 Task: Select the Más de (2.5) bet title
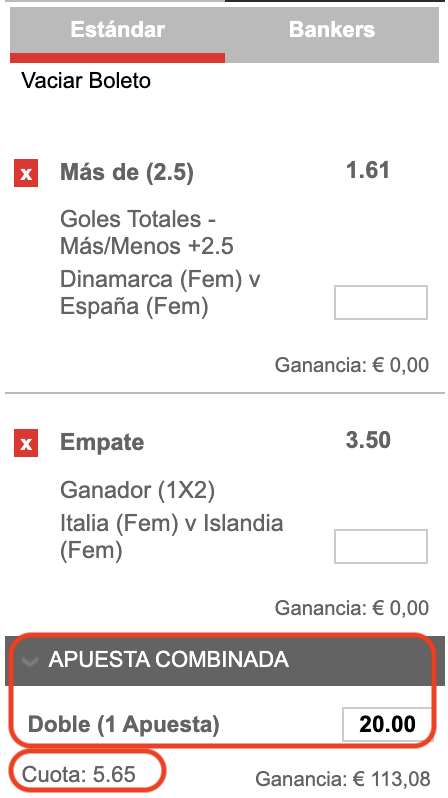[x=127, y=173]
